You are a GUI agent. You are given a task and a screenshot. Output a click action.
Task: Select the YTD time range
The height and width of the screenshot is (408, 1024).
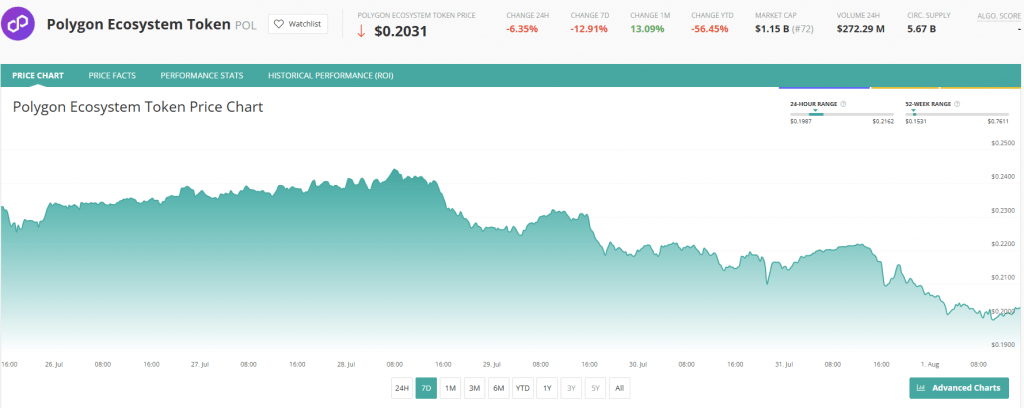(522, 388)
